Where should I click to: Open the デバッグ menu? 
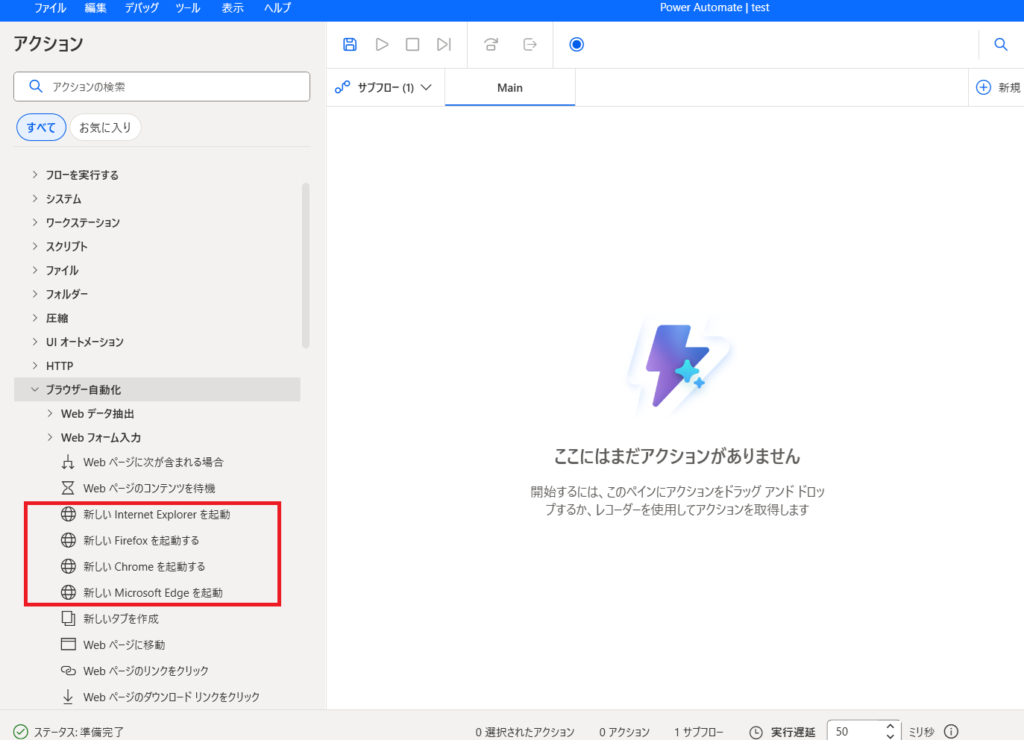[x=140, y=8]
